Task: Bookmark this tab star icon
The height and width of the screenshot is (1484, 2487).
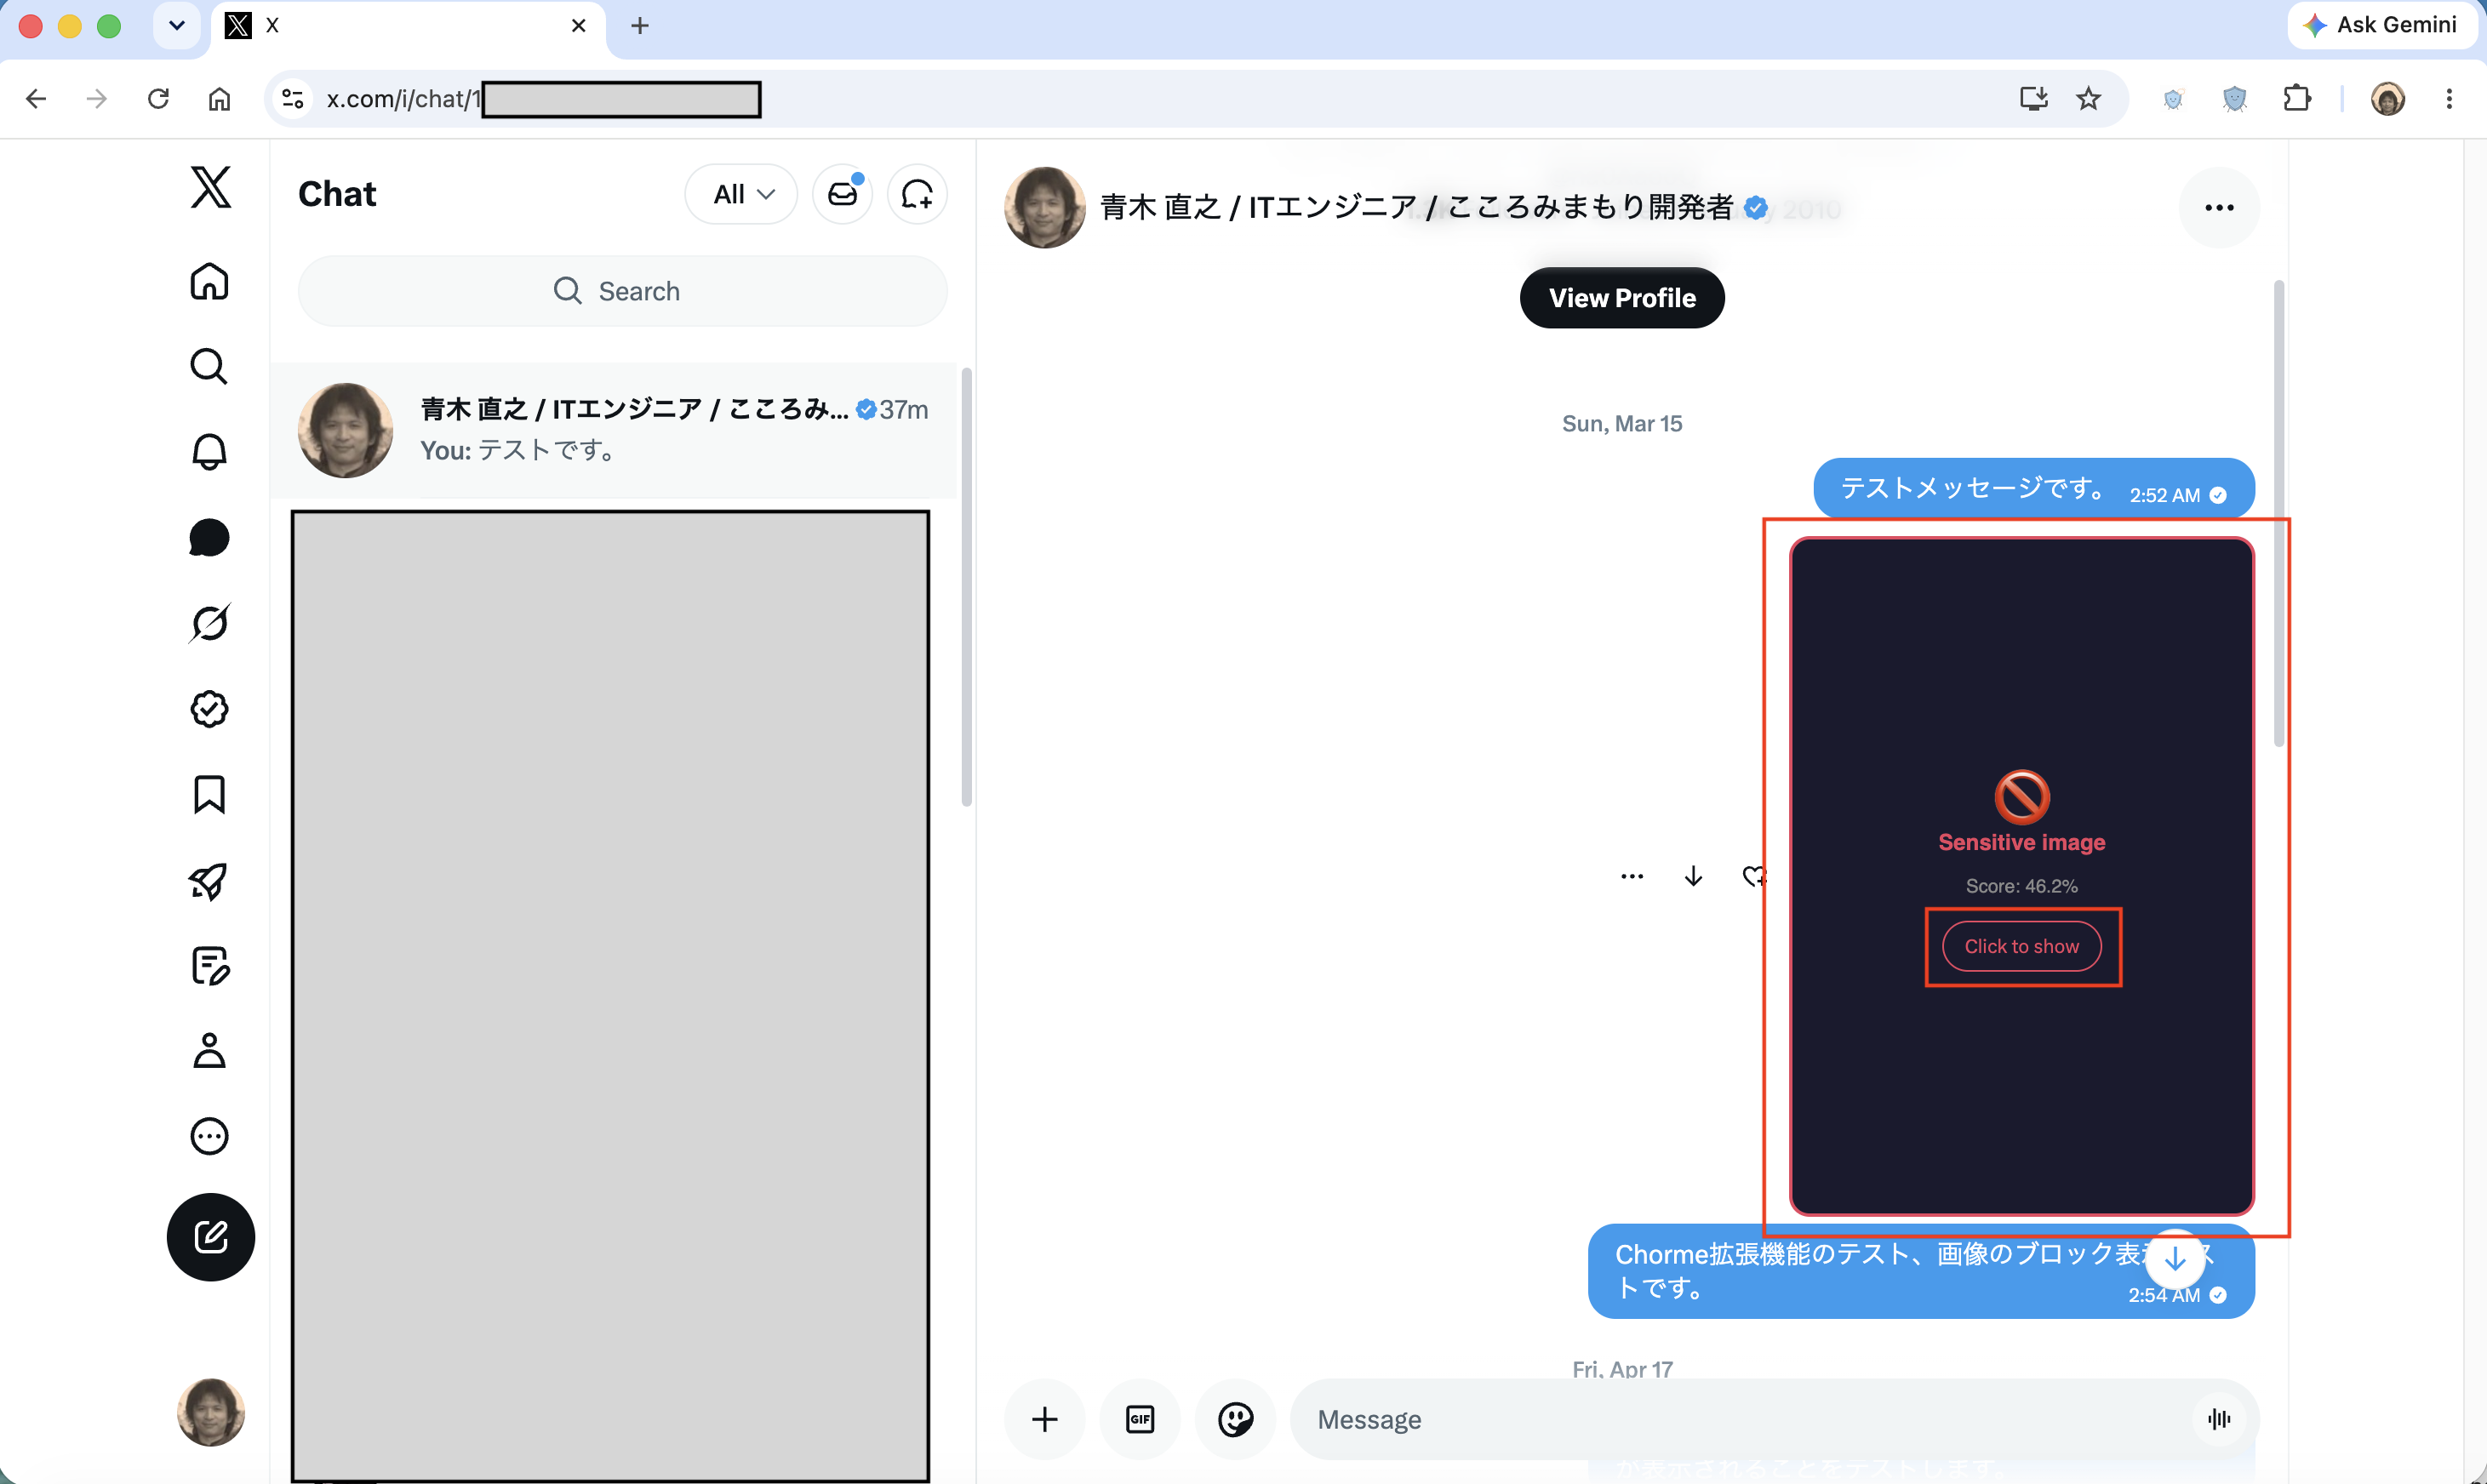Action: pos(2088,98)
